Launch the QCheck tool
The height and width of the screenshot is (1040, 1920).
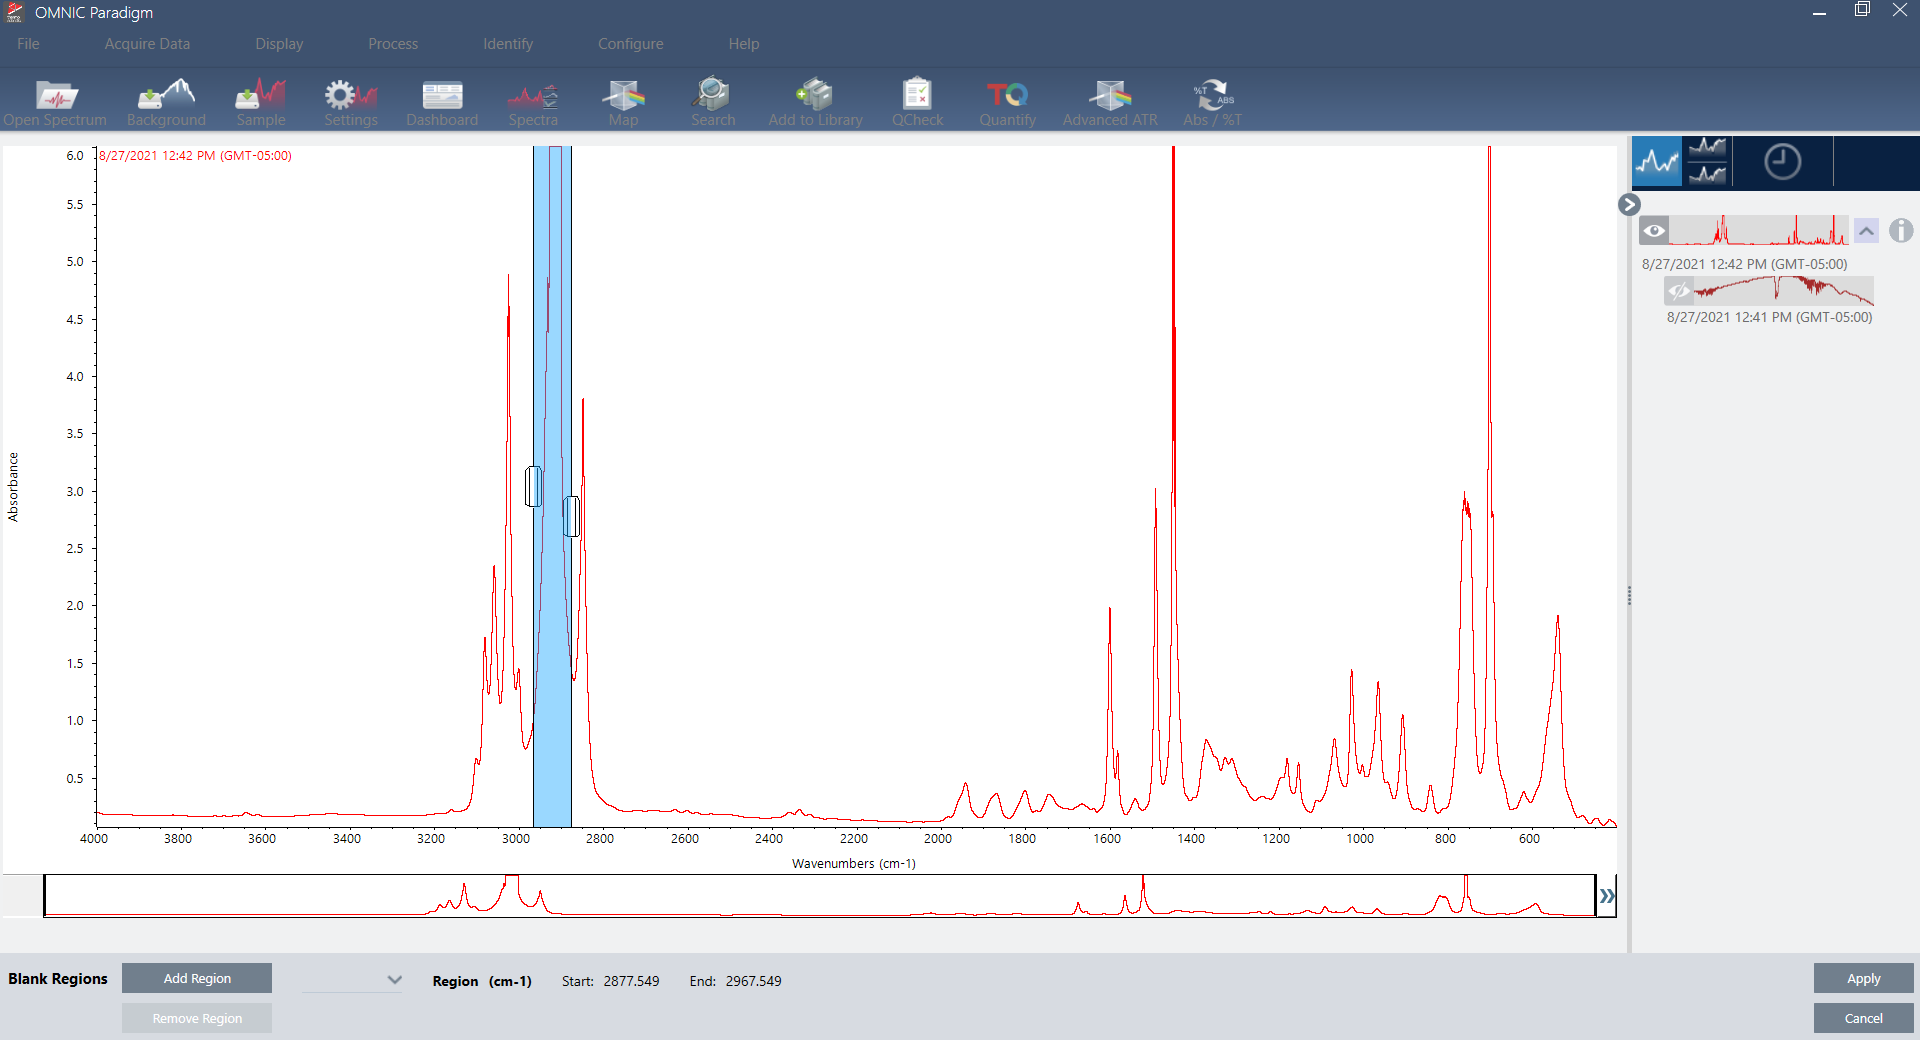click(x=916, y=96)
